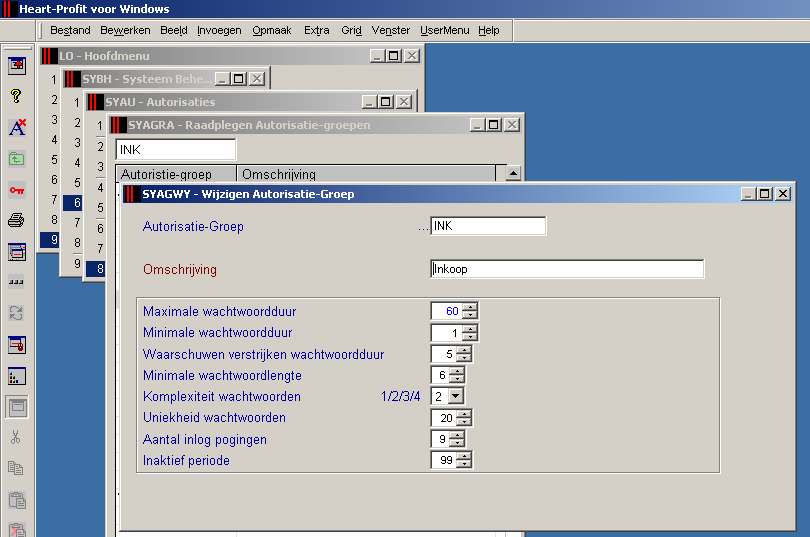Click the pressed gray window frame icon
Image resolution: width=810 pixels, height=537 pixels.
tap(17, 407)
